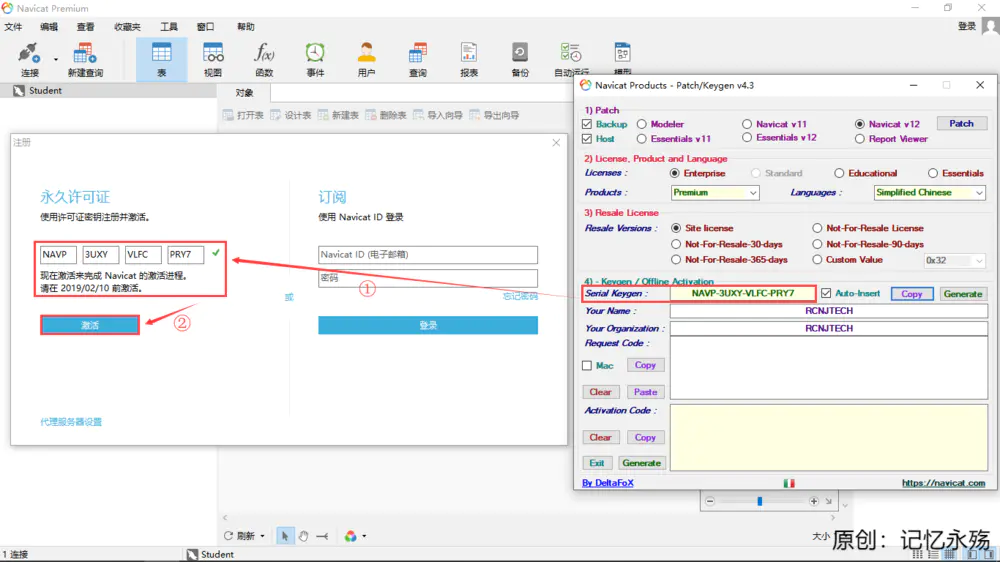Open the View toolbar icon
The width and height of the screenshot is (1000, 562).
pyautogui.click(x=213, y=59)
